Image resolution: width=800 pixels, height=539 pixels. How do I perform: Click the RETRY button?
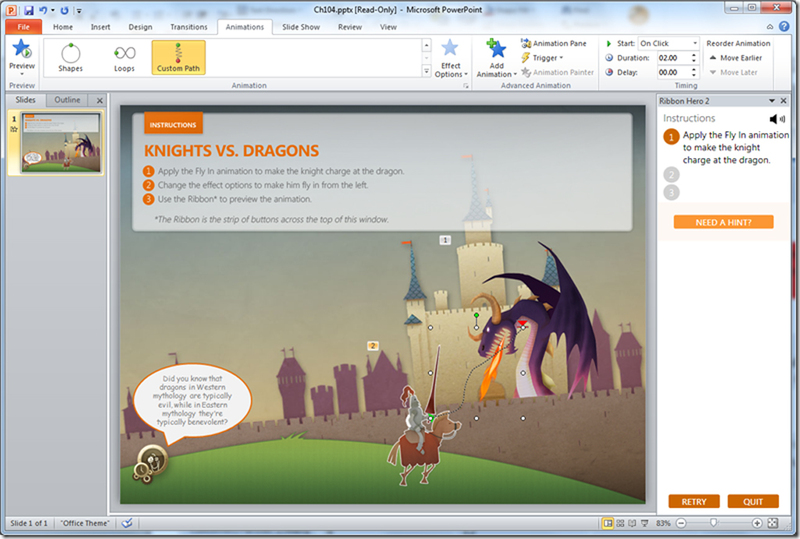694,502
